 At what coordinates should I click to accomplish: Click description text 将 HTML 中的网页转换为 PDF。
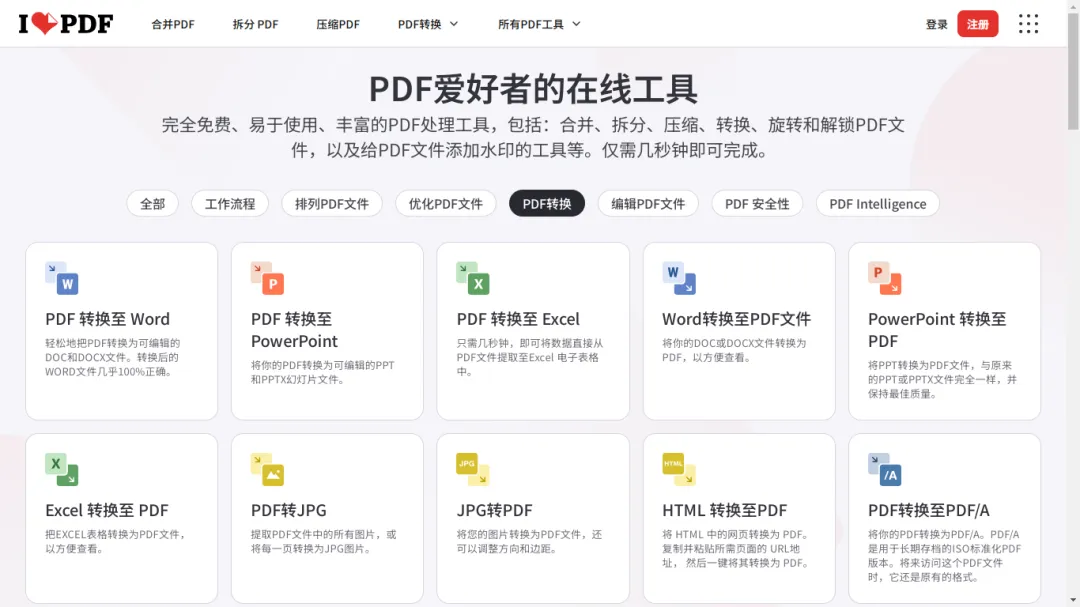point(735,535)
